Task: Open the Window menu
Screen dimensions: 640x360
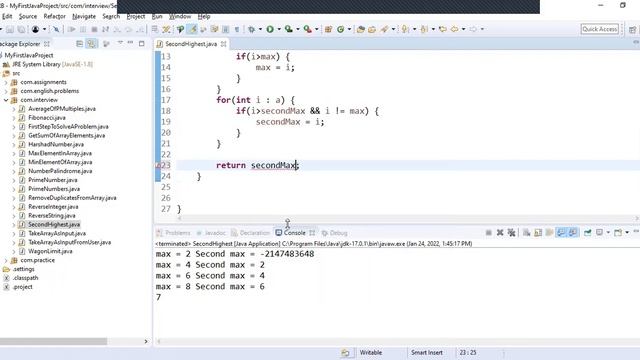Action: point(180,16)
